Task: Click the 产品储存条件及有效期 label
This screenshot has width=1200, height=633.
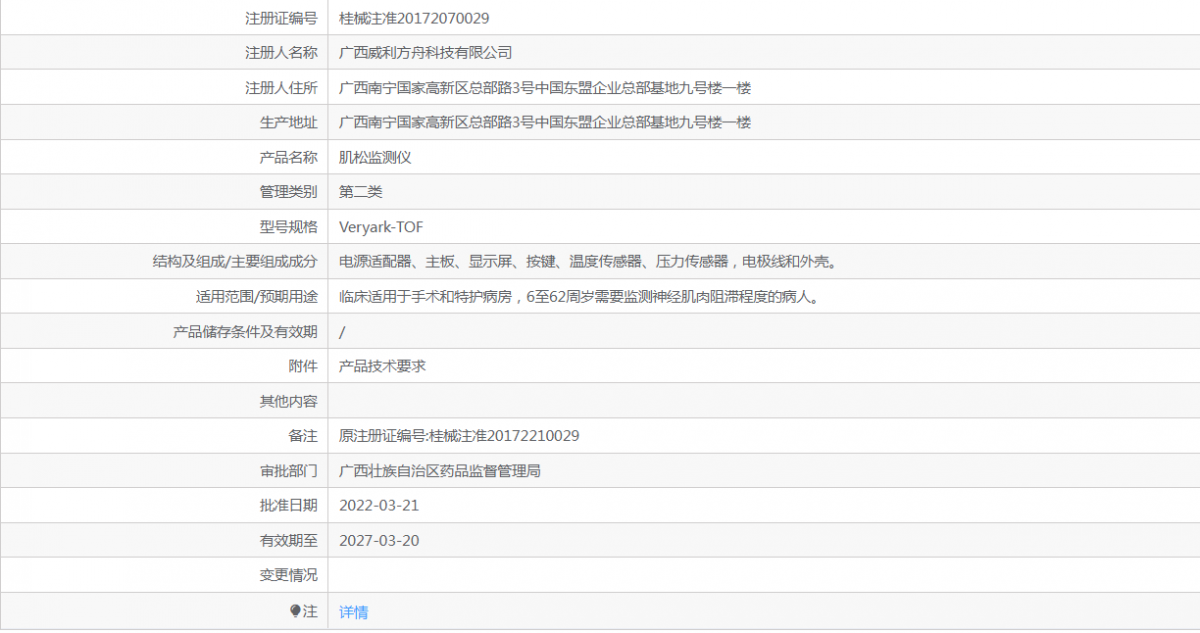Action: click(x=245, y=332)
